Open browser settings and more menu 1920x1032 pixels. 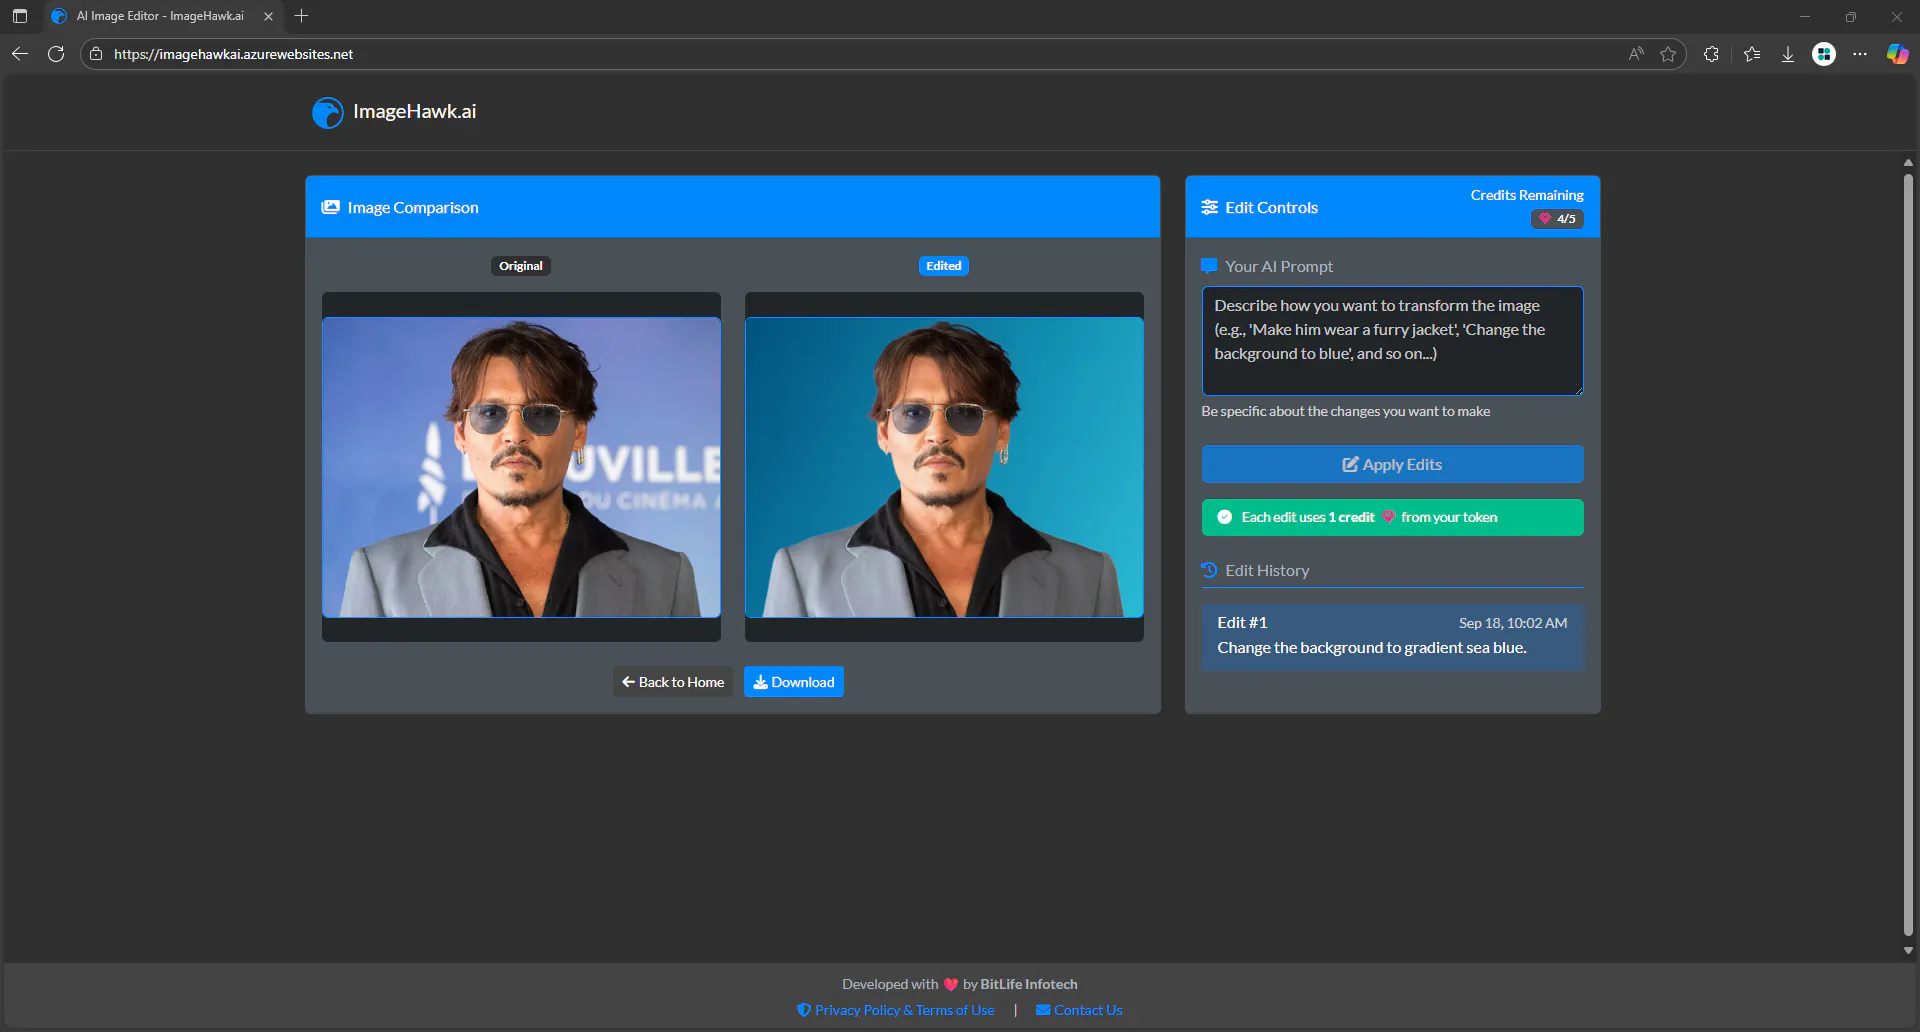click(x=1860, y=54)
